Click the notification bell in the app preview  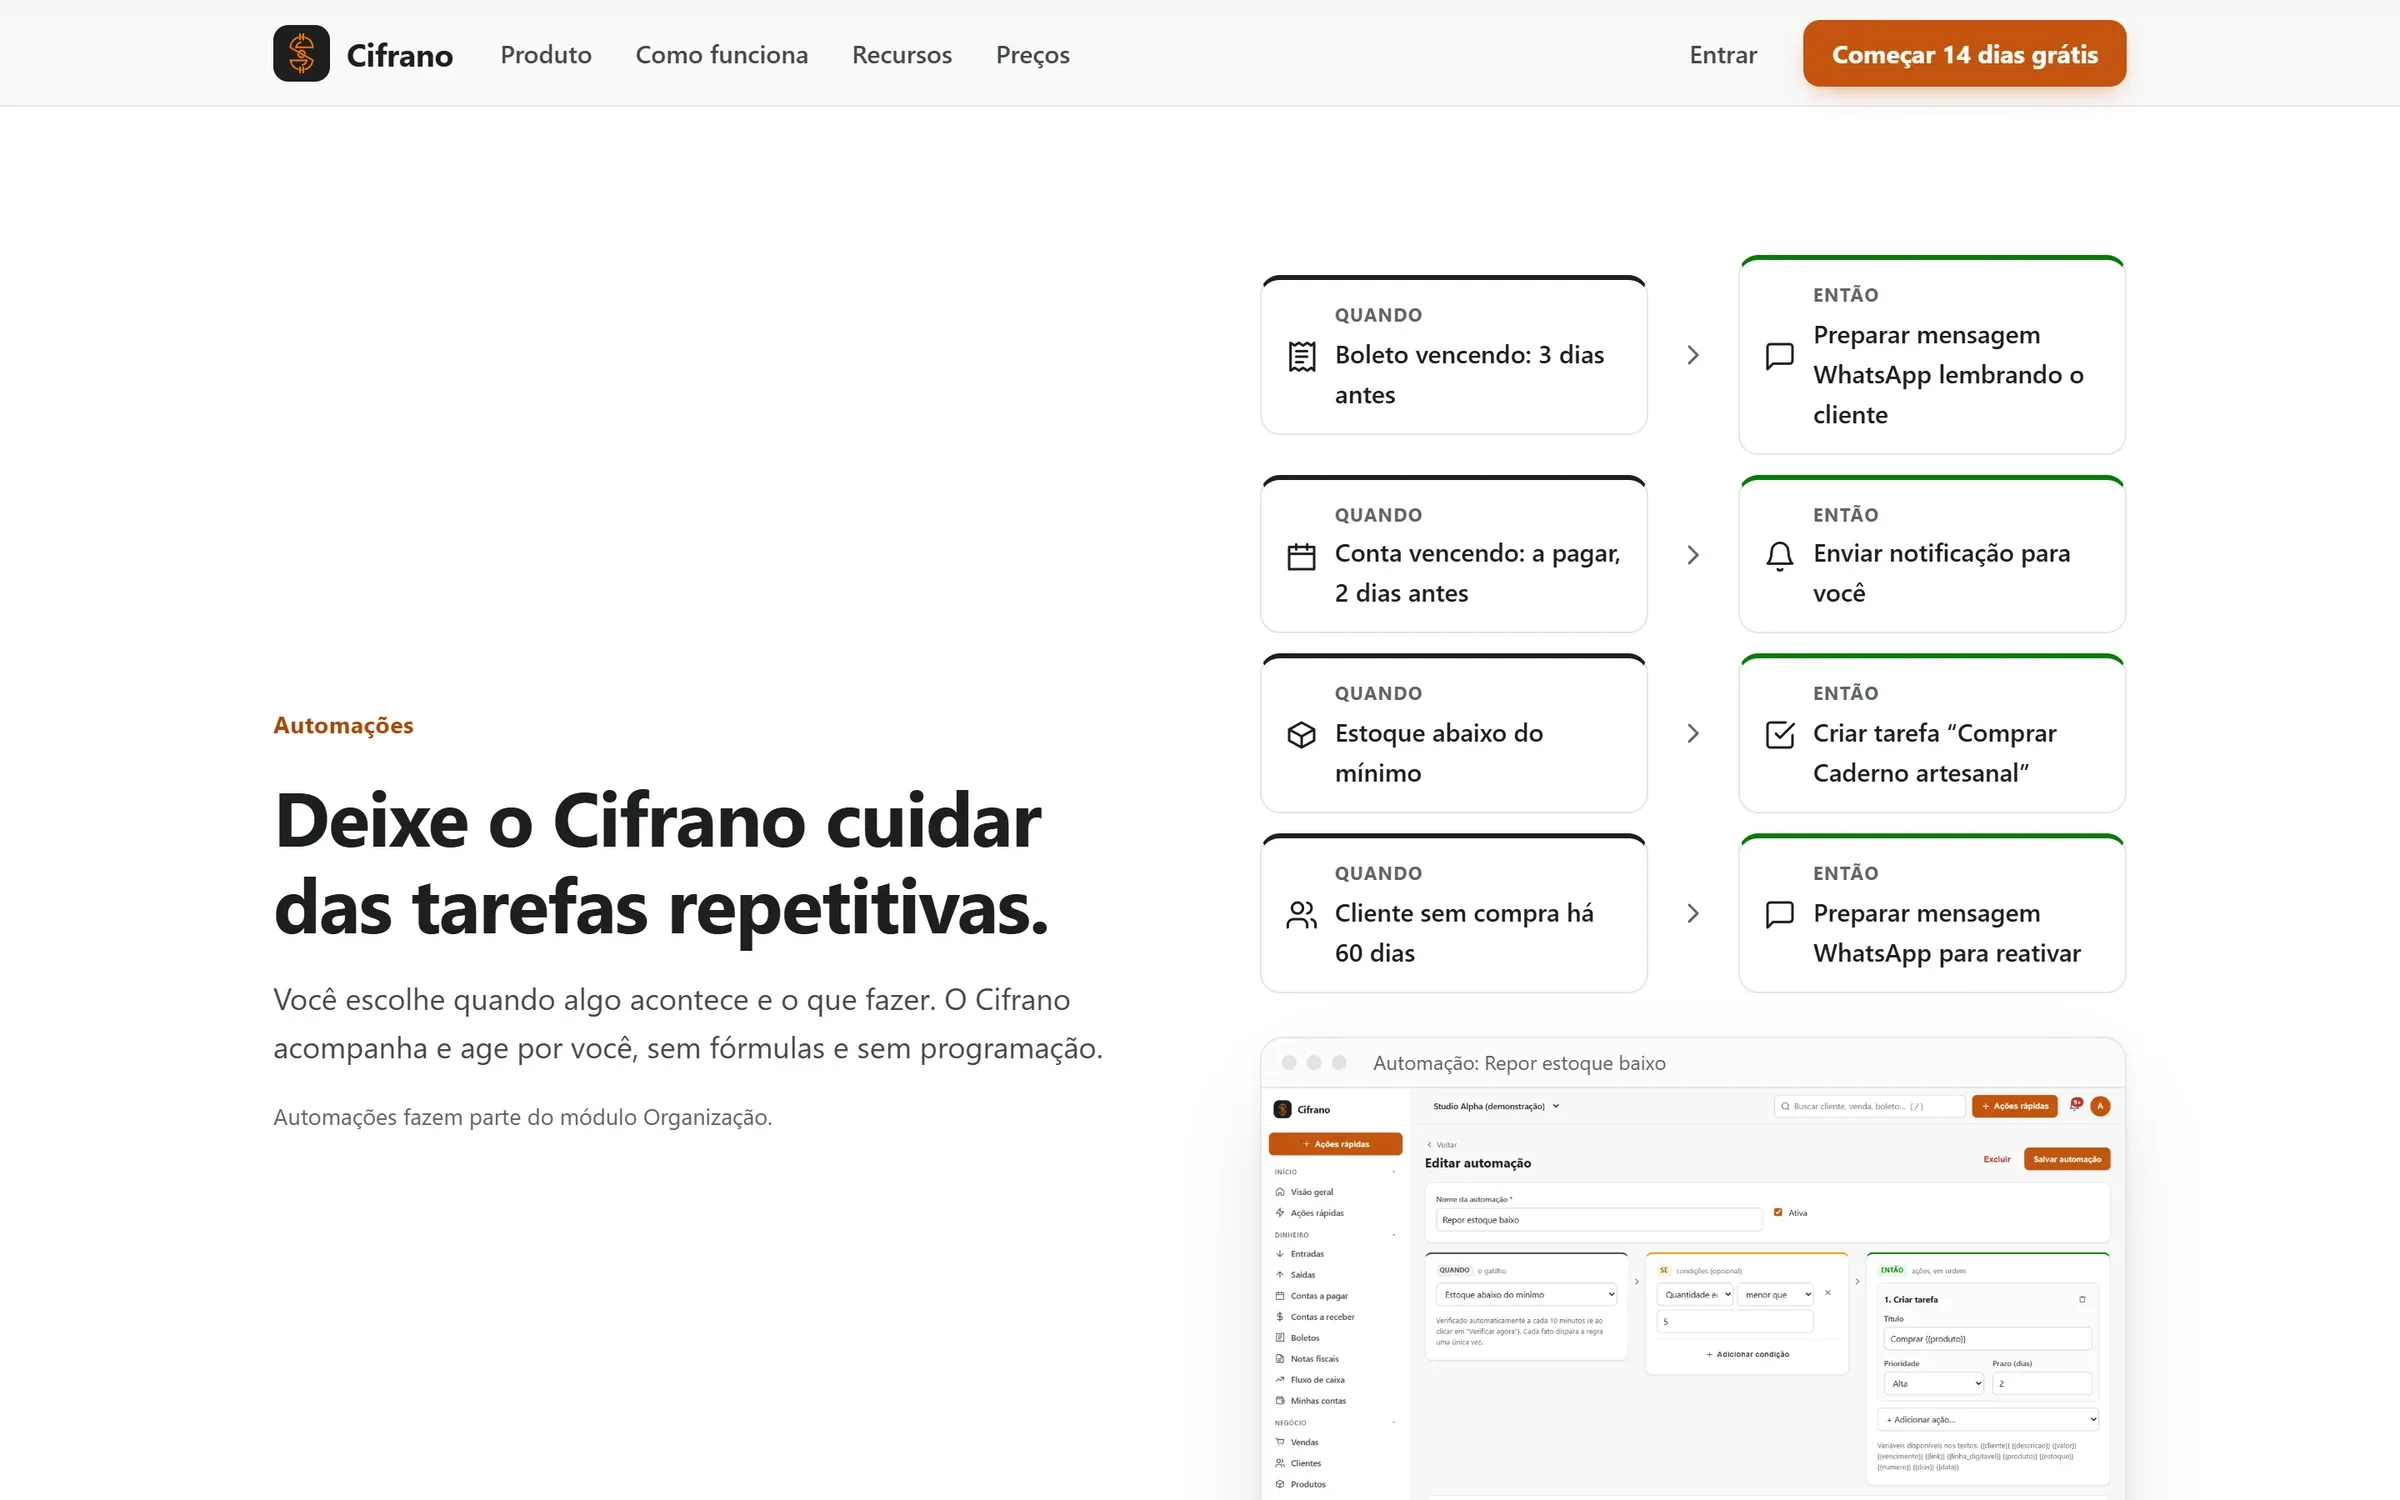coord(2075,1105)
